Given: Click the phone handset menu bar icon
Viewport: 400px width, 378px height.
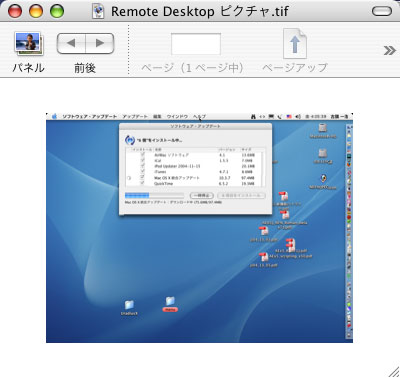Looking at the screenshot, I should (x=280, y=117).
